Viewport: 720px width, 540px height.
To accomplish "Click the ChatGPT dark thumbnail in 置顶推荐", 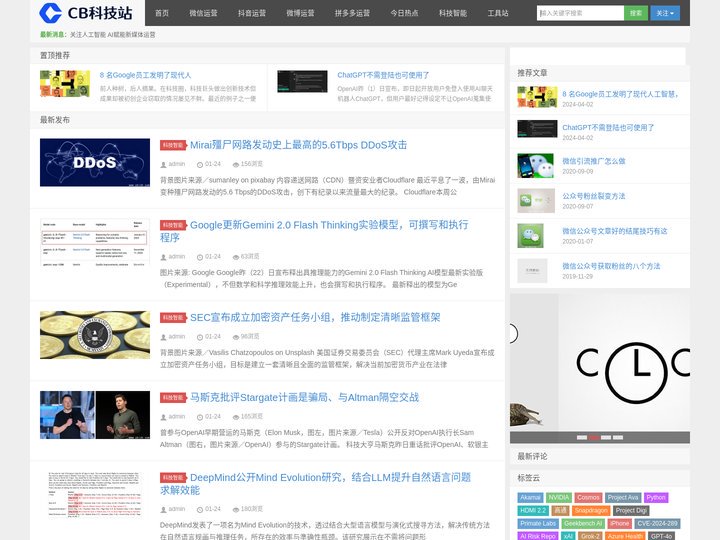I will click(x=302, y=81).
